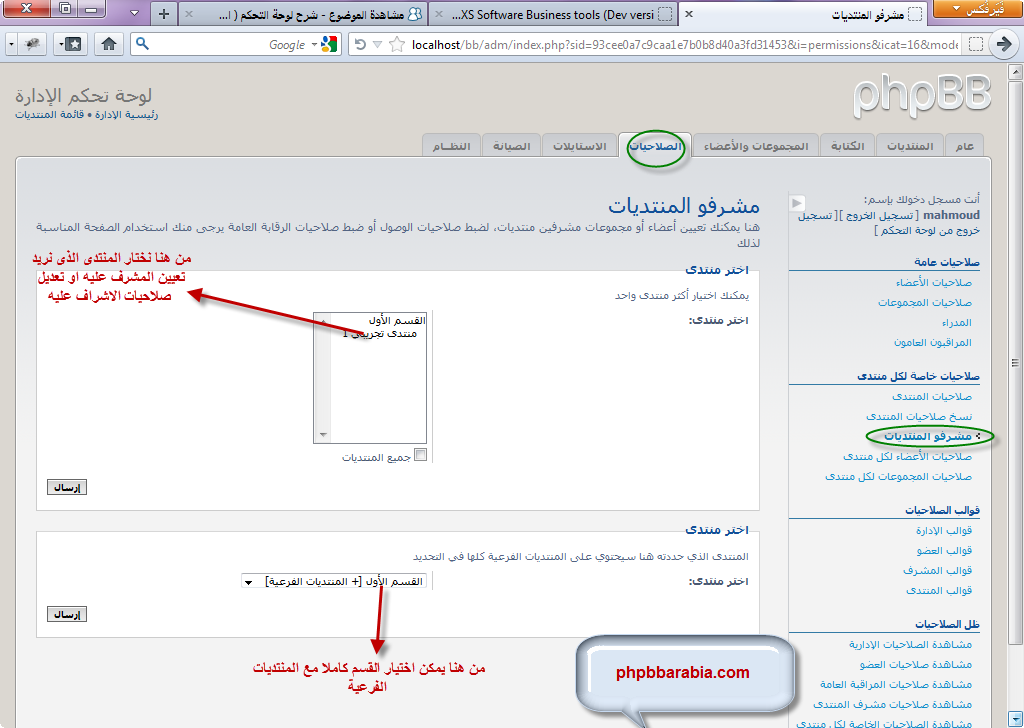Open صلاحيات المجموعات sidebar link
The image size is (1024, 728).
coord(924,303)
